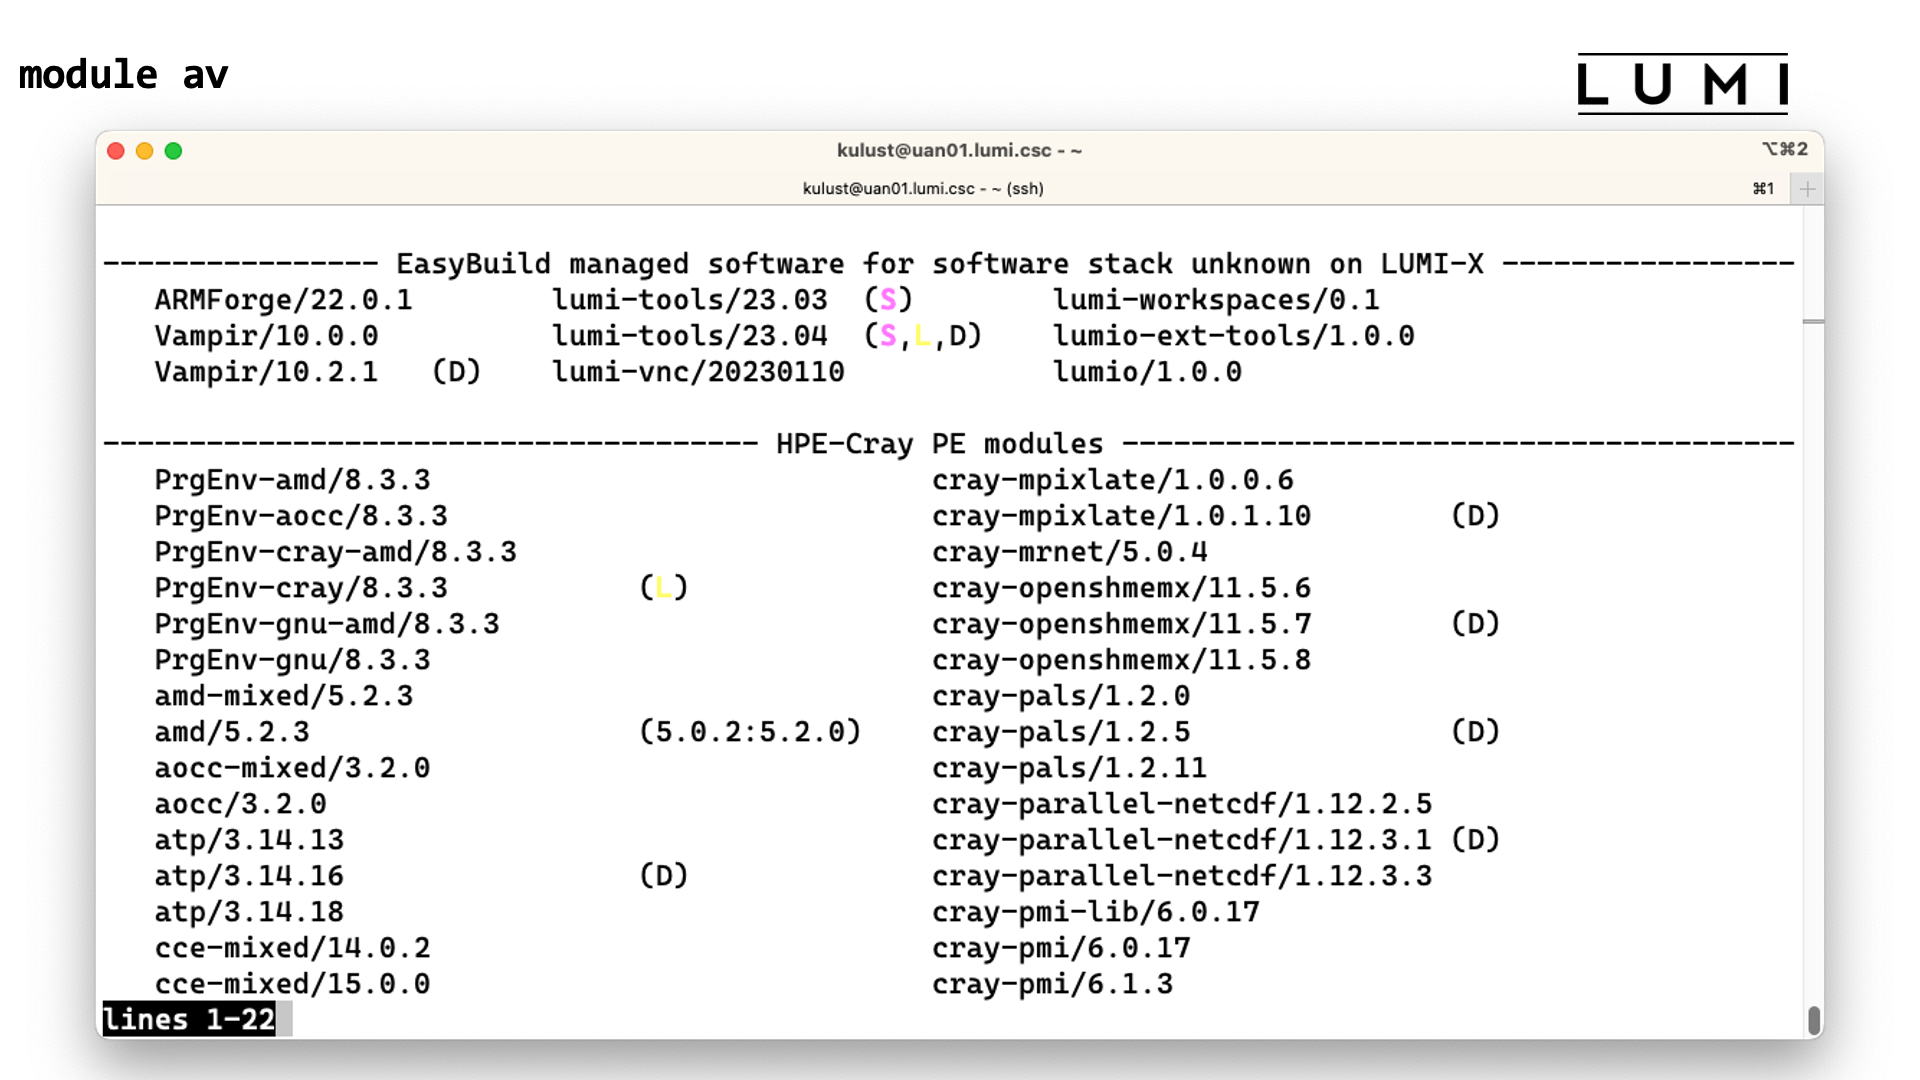Screen dimensions: 1920x1080
Task: Click the amd/5.2.3 entry
Action: tap(232, 732)
